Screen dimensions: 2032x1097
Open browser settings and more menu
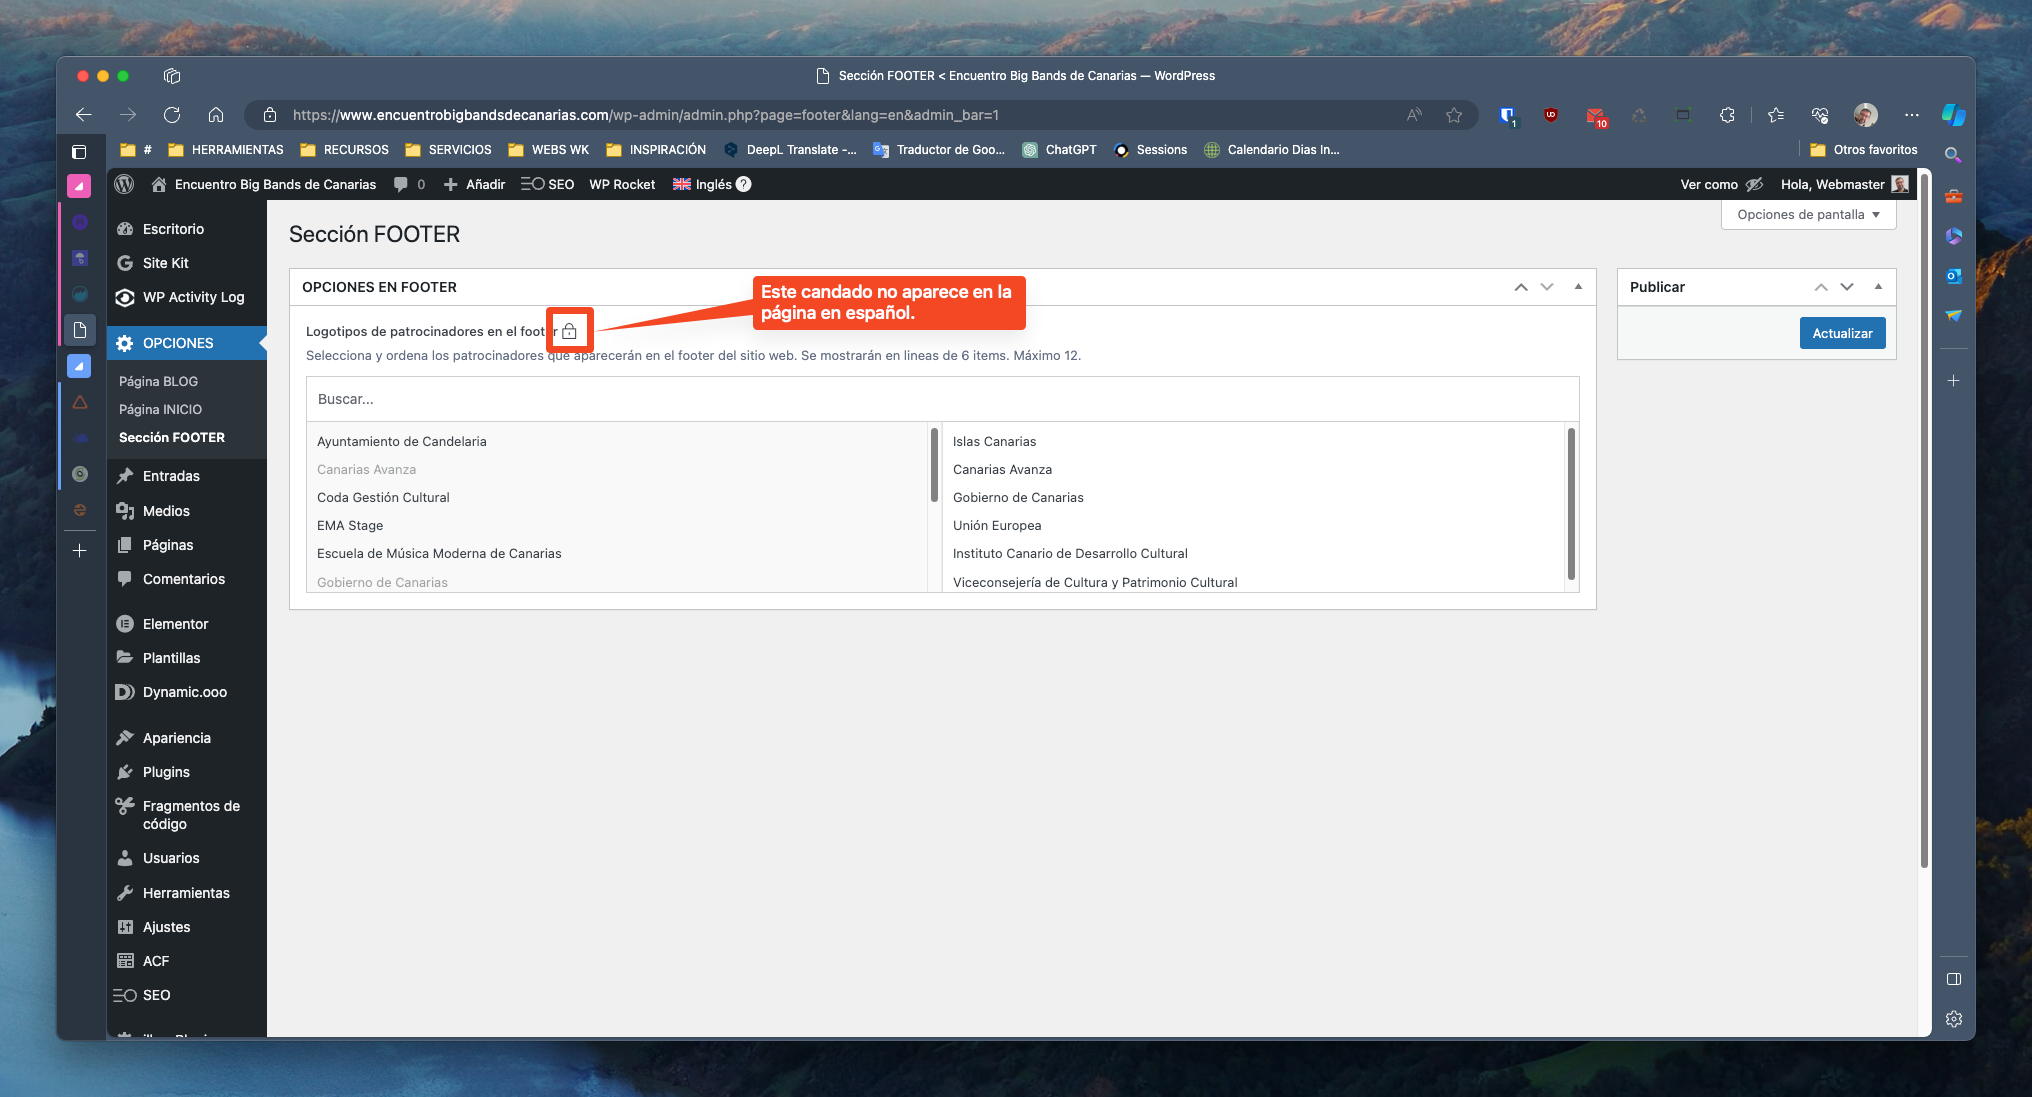tap(1912, 115)
